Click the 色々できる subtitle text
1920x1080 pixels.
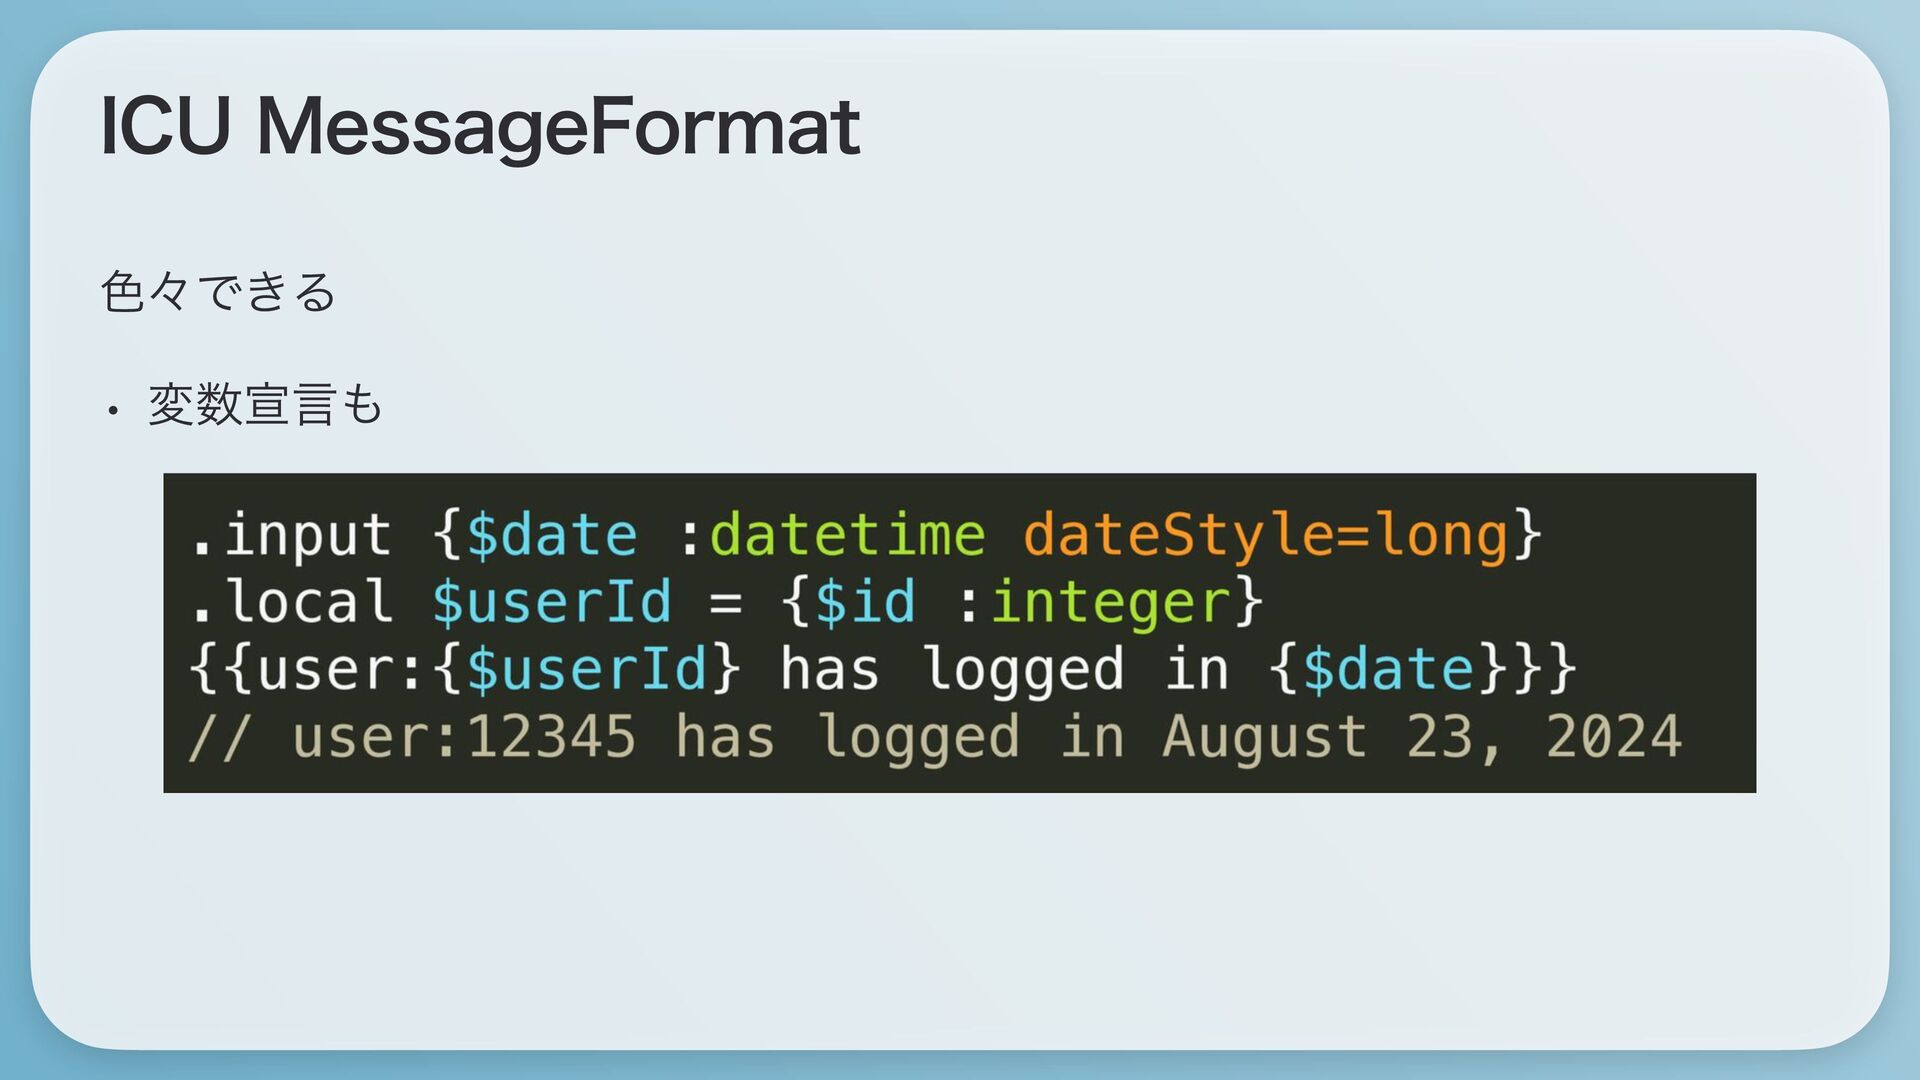point(218,292)
